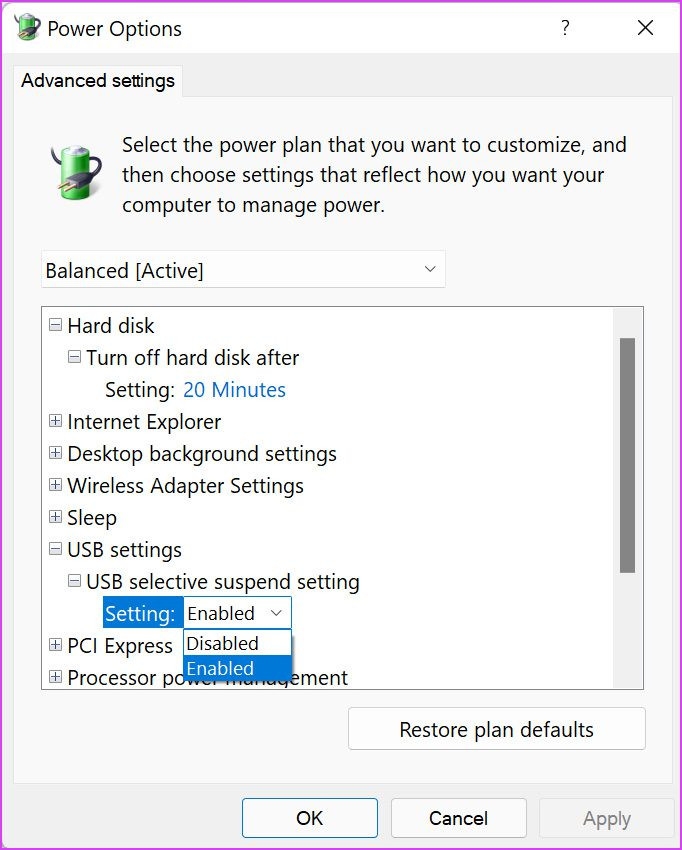Expand Wireless Adapter Settings

[x=55, y=485]
